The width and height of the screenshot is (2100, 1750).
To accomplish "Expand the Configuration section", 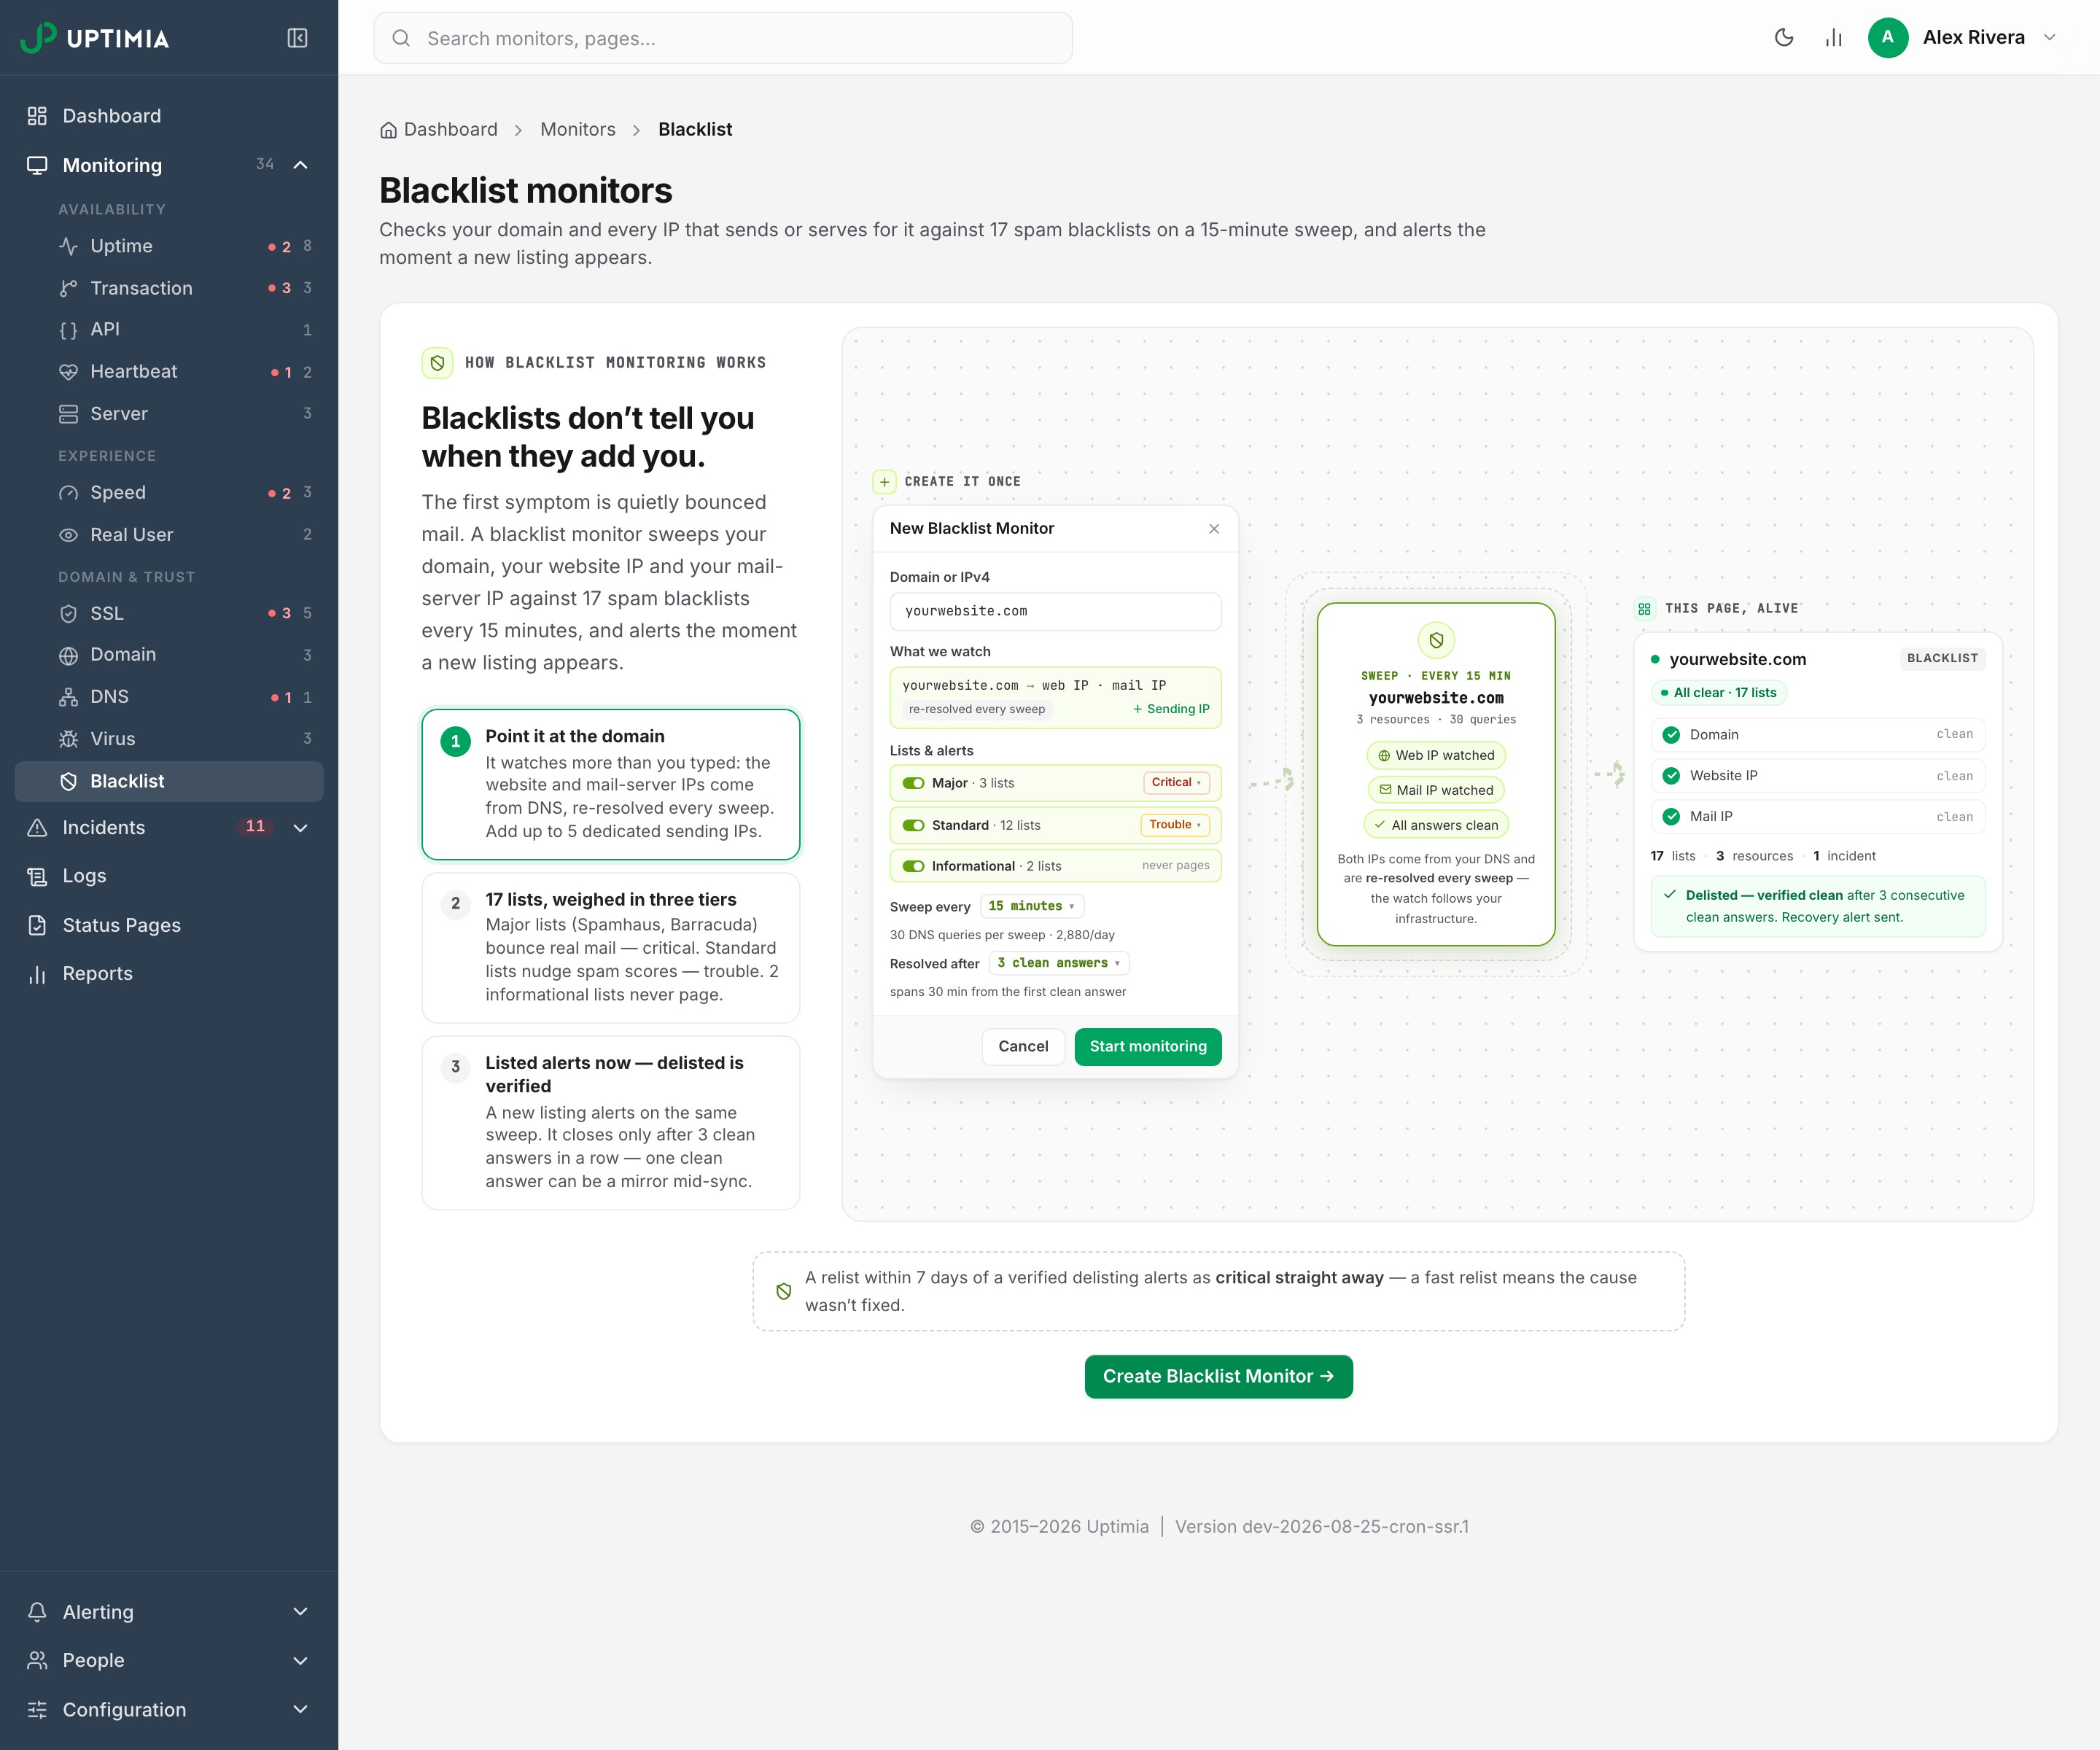I will point(169,1710).
